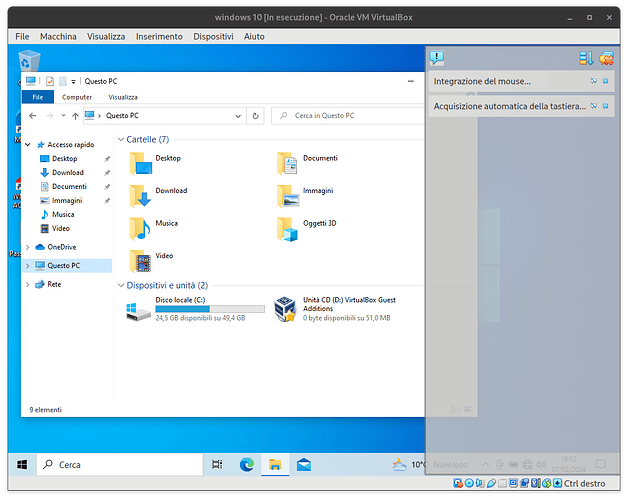
Task: Switch to the Visualizza ribbon tab in Explorer
Action: [x=123, y=97]
